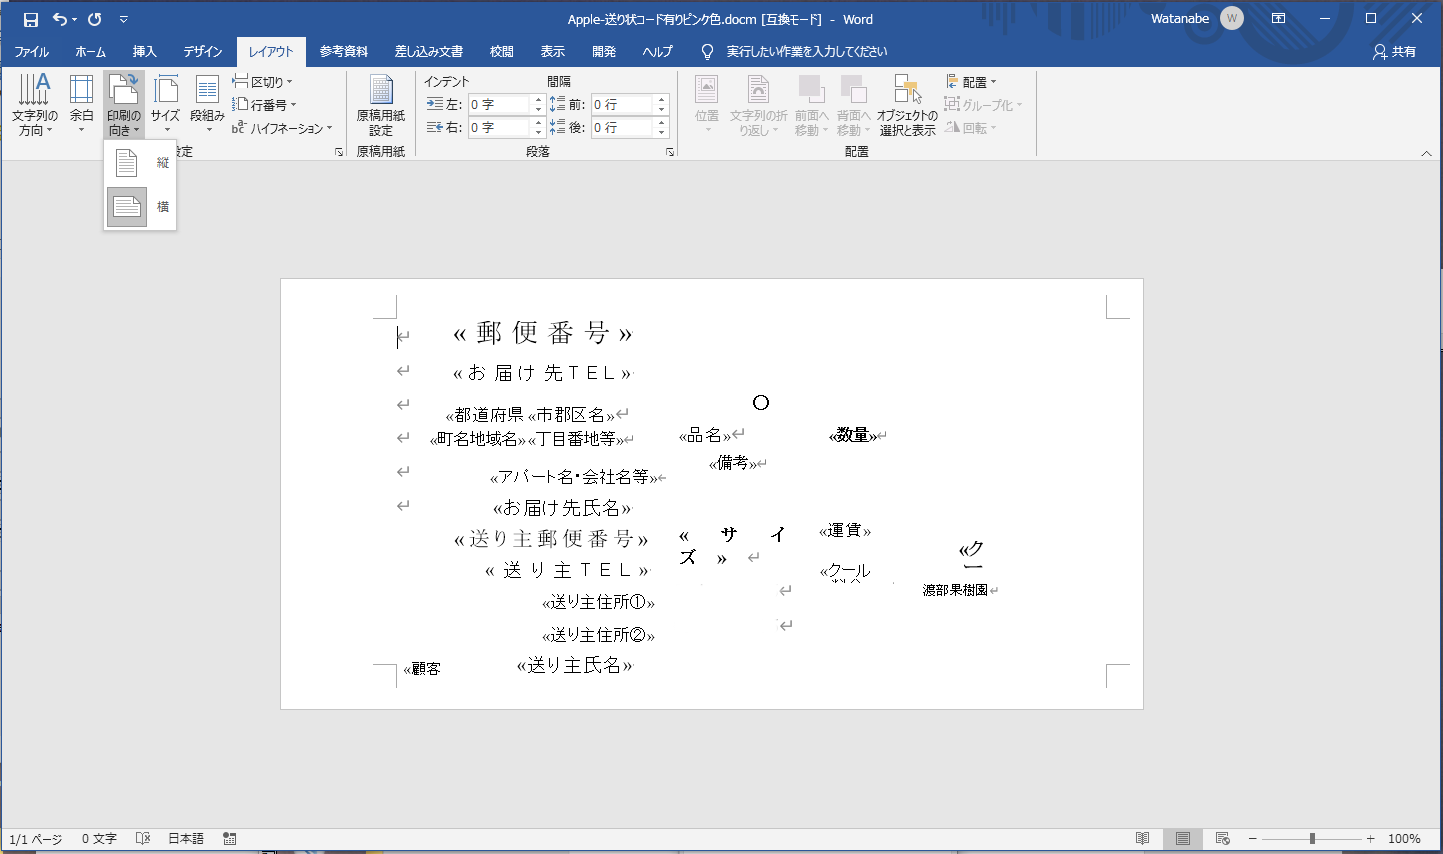Switch to the 挿入 tab
This screenshot has width=1443, height=854.
tap(145, 51)
